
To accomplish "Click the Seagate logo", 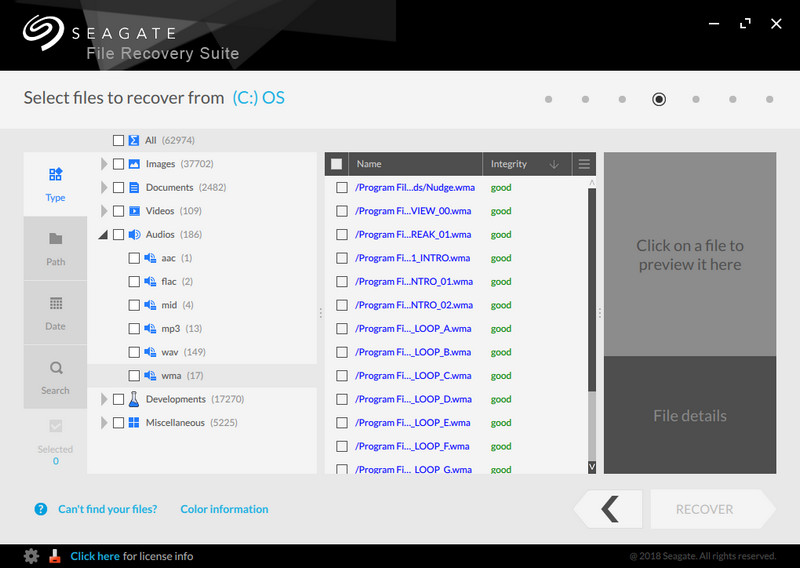I will 43,32.
